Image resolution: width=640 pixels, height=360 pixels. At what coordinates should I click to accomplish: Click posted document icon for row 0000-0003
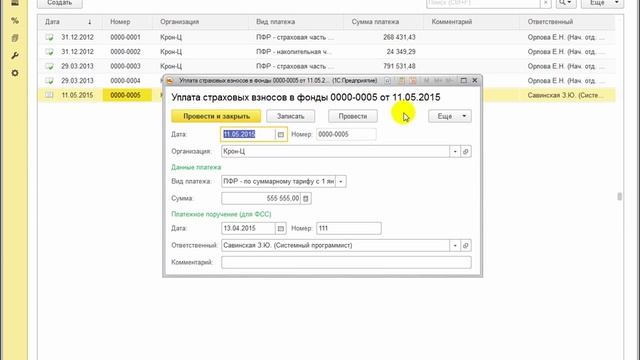tap(49, 66)
